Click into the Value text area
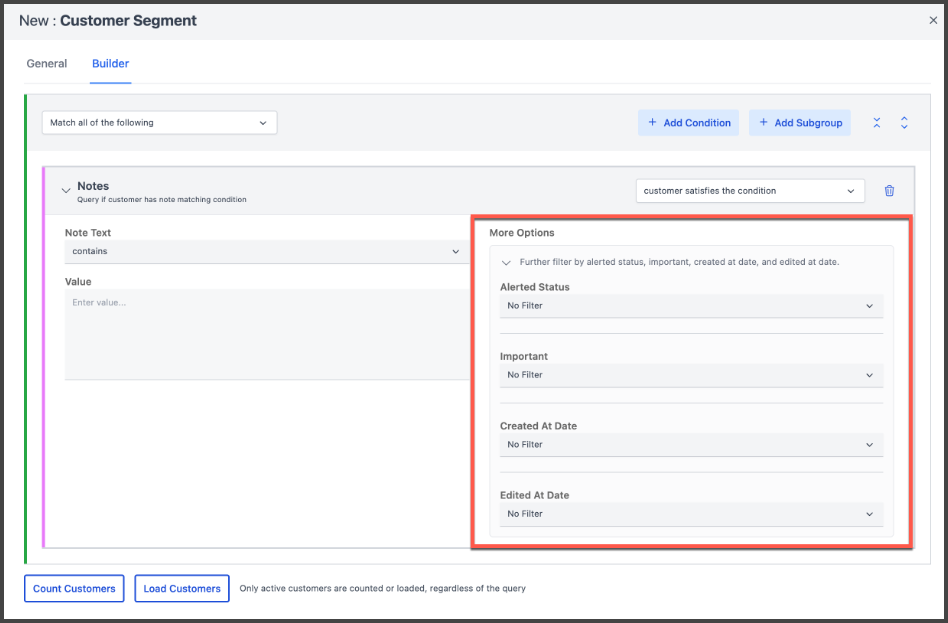The width and height of the screenshot is (948, 623). coord(266,334)
